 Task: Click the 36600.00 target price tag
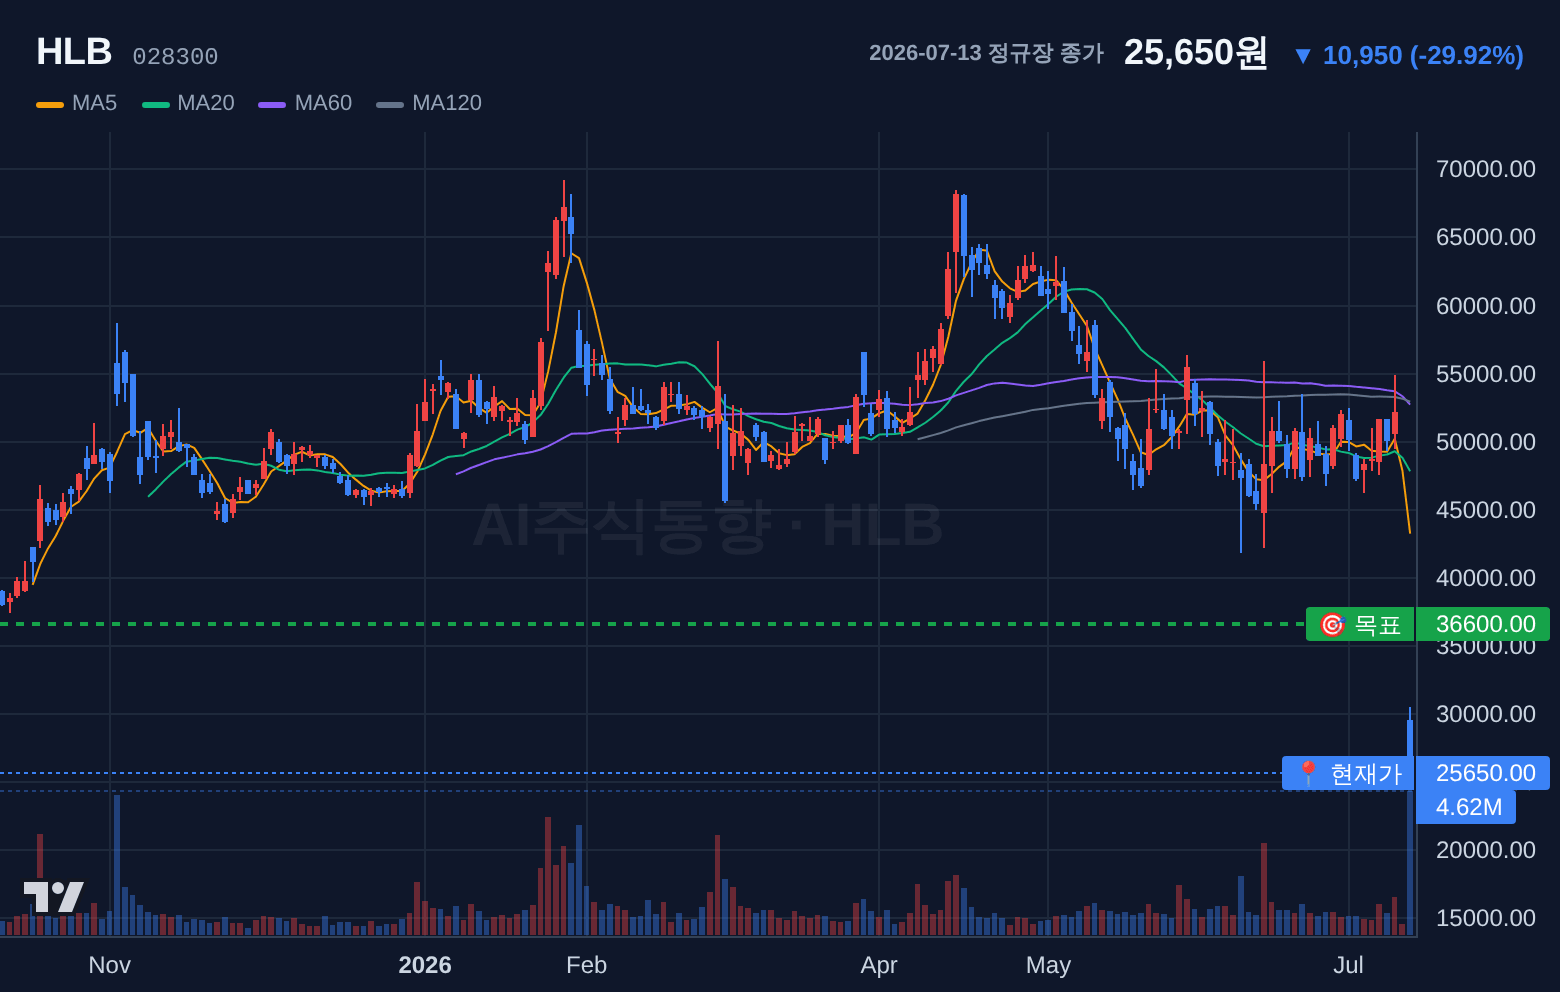(1484, 624)
